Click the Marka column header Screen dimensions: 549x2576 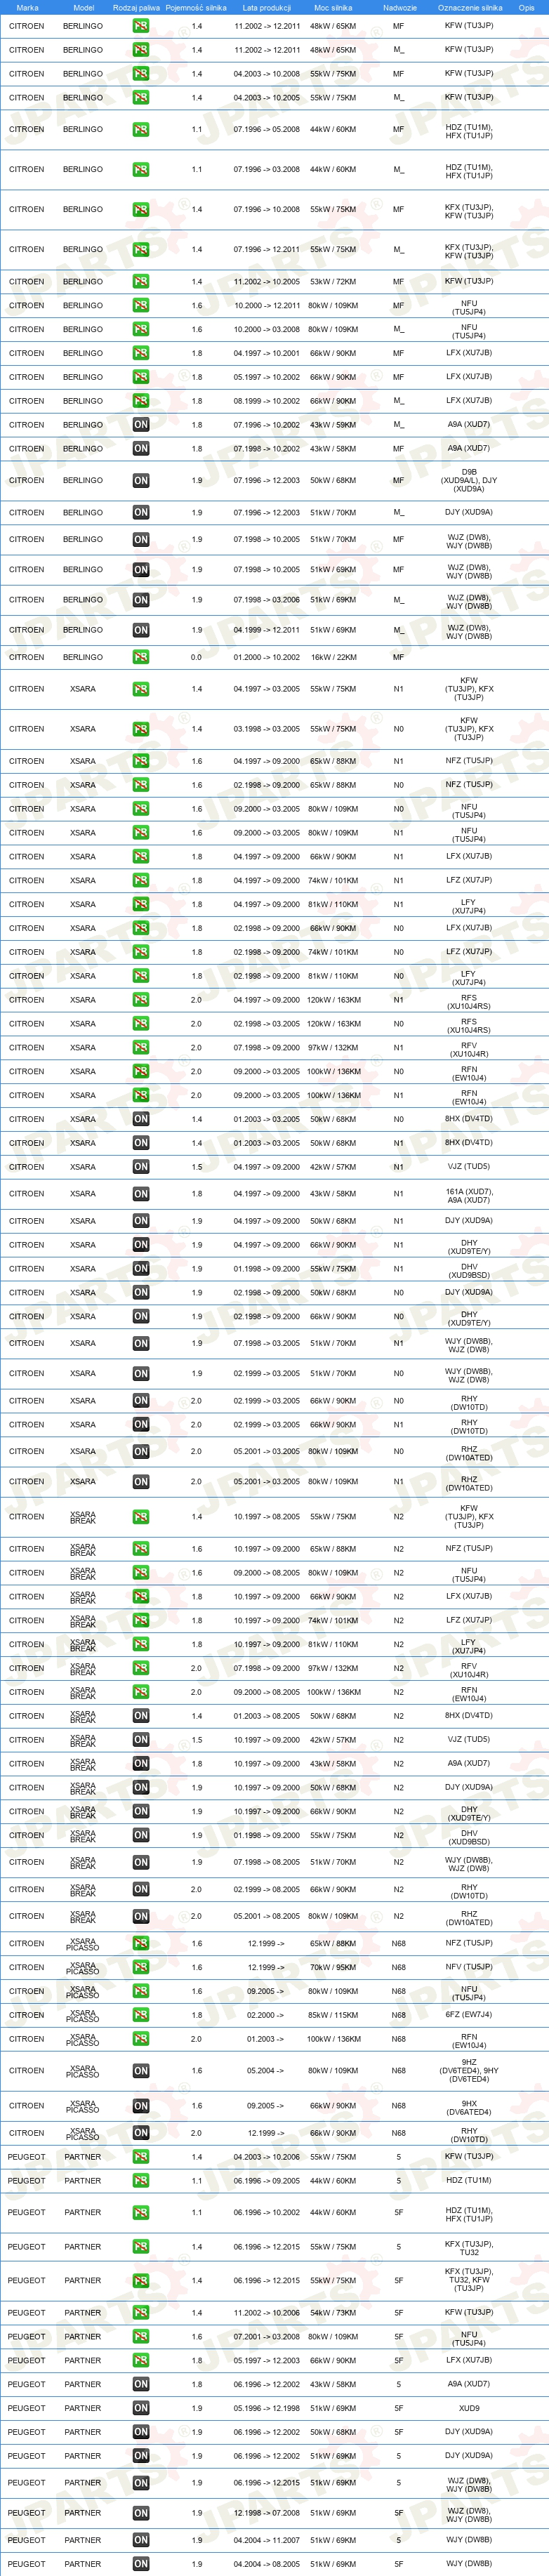tap(27, 7)
